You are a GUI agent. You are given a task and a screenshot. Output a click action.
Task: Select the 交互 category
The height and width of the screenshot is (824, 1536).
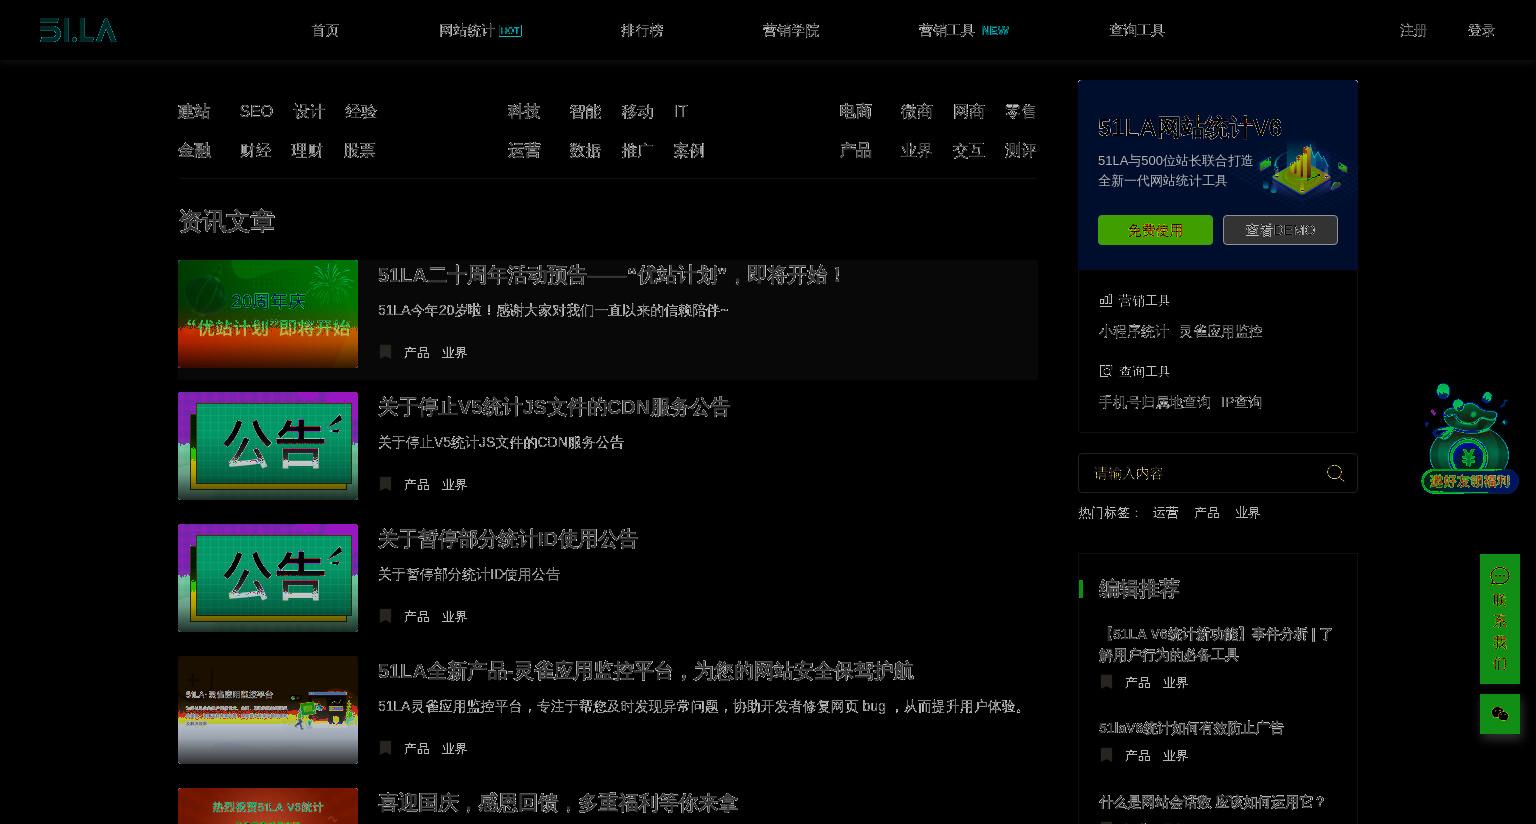pos(968,150)
